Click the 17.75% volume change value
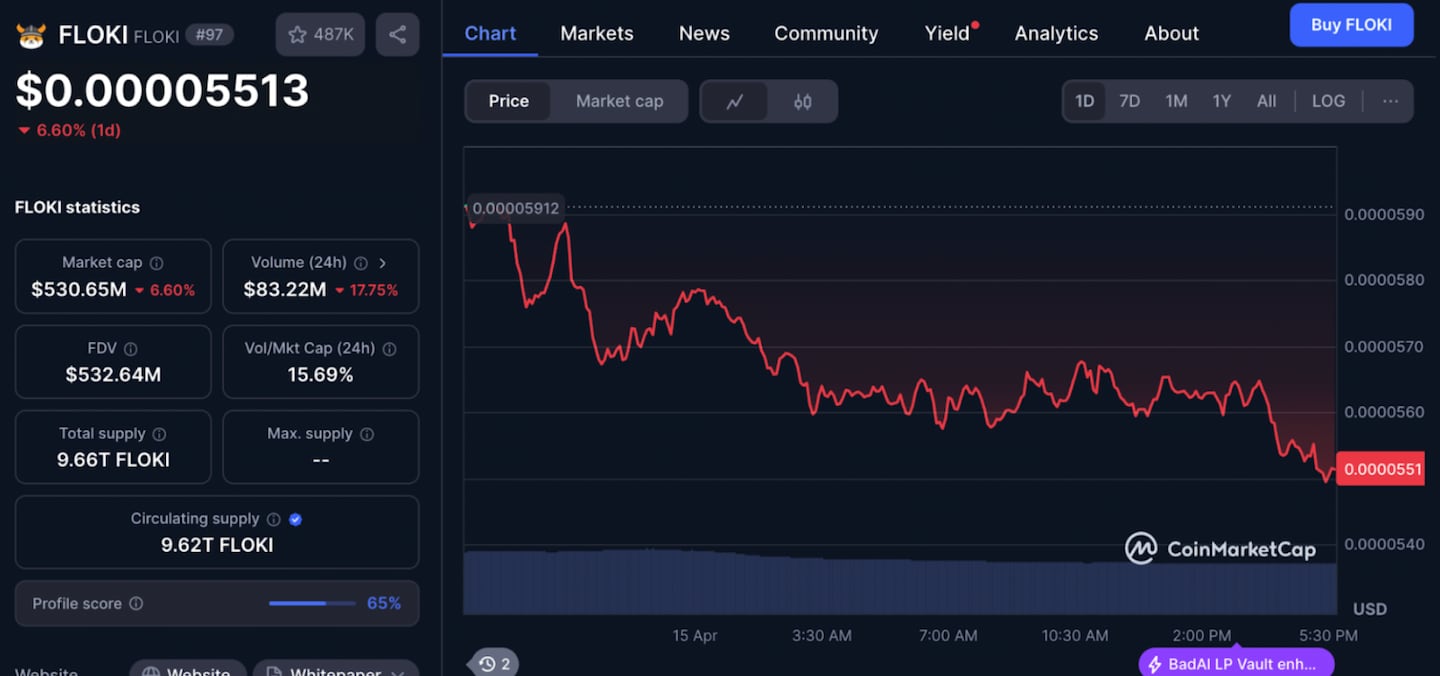1440x676 pixels. tap(366, 290)
